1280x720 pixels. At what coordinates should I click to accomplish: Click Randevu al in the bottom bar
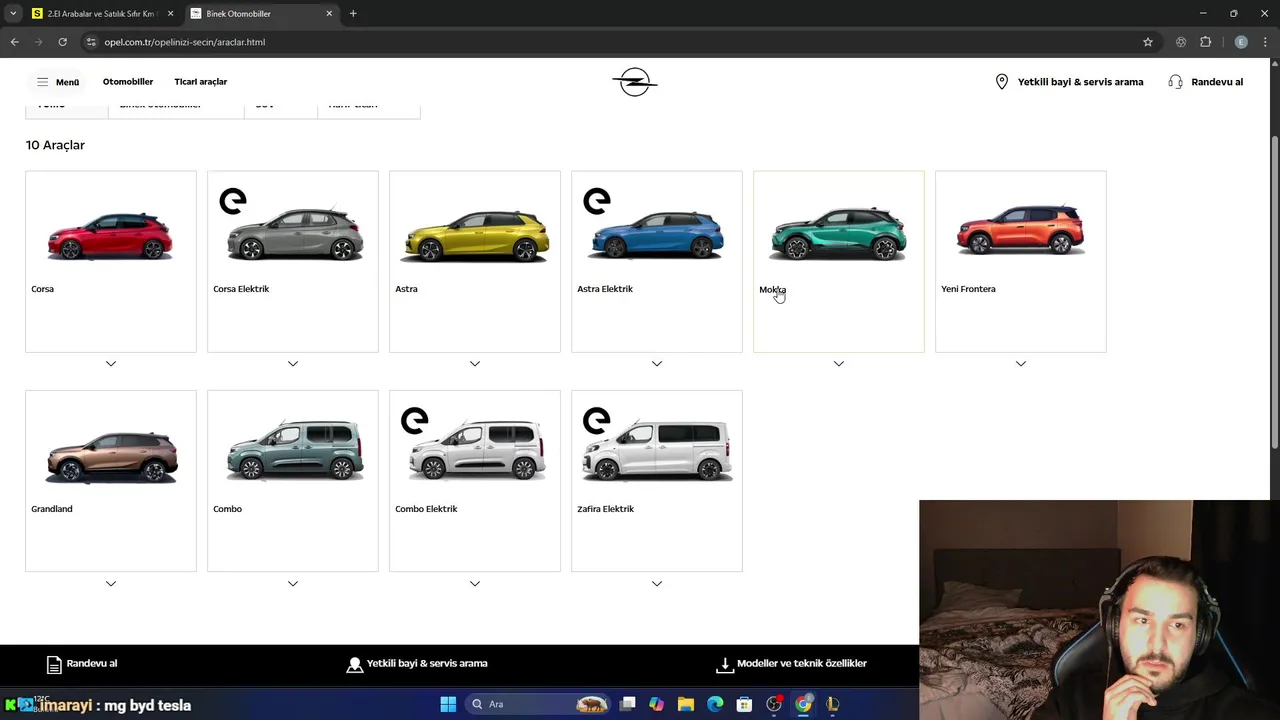pos(91,664)
